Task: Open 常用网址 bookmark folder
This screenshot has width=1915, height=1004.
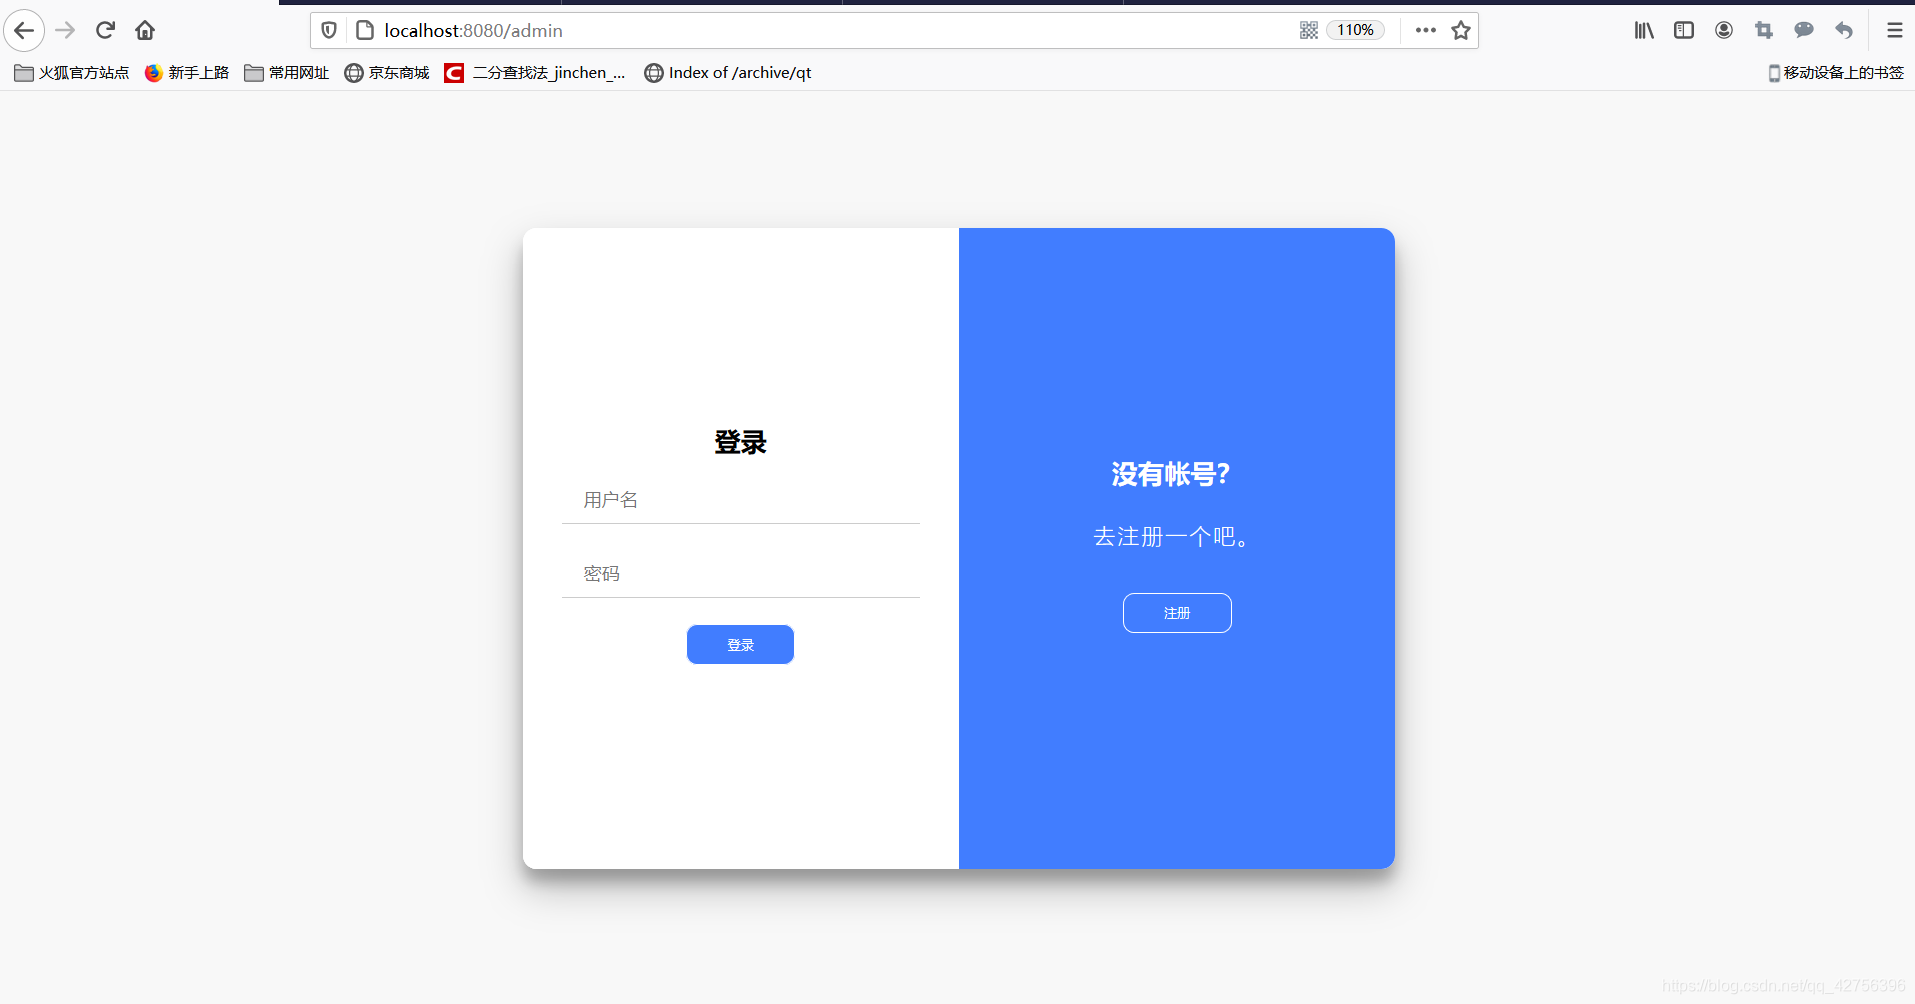Action: coord(287,73)
